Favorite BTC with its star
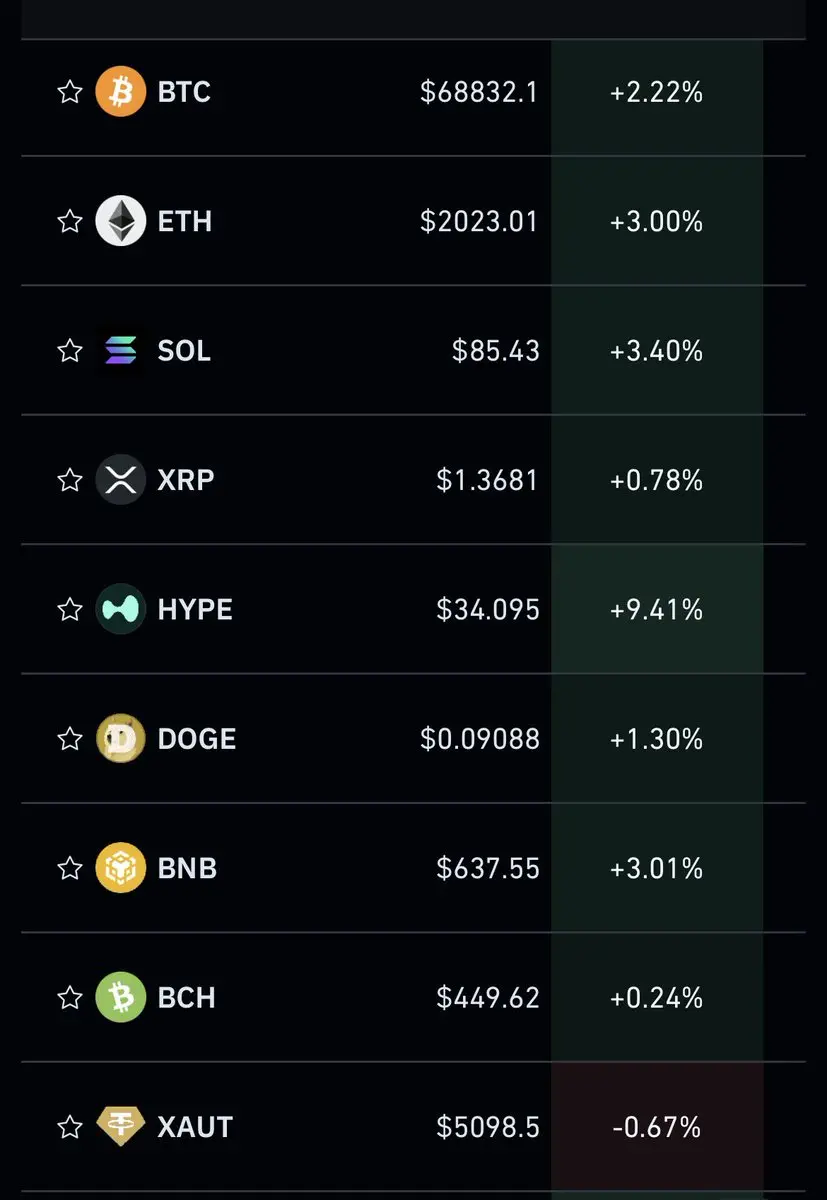This screenshot has height=1200, width=827. click(69, 92)
